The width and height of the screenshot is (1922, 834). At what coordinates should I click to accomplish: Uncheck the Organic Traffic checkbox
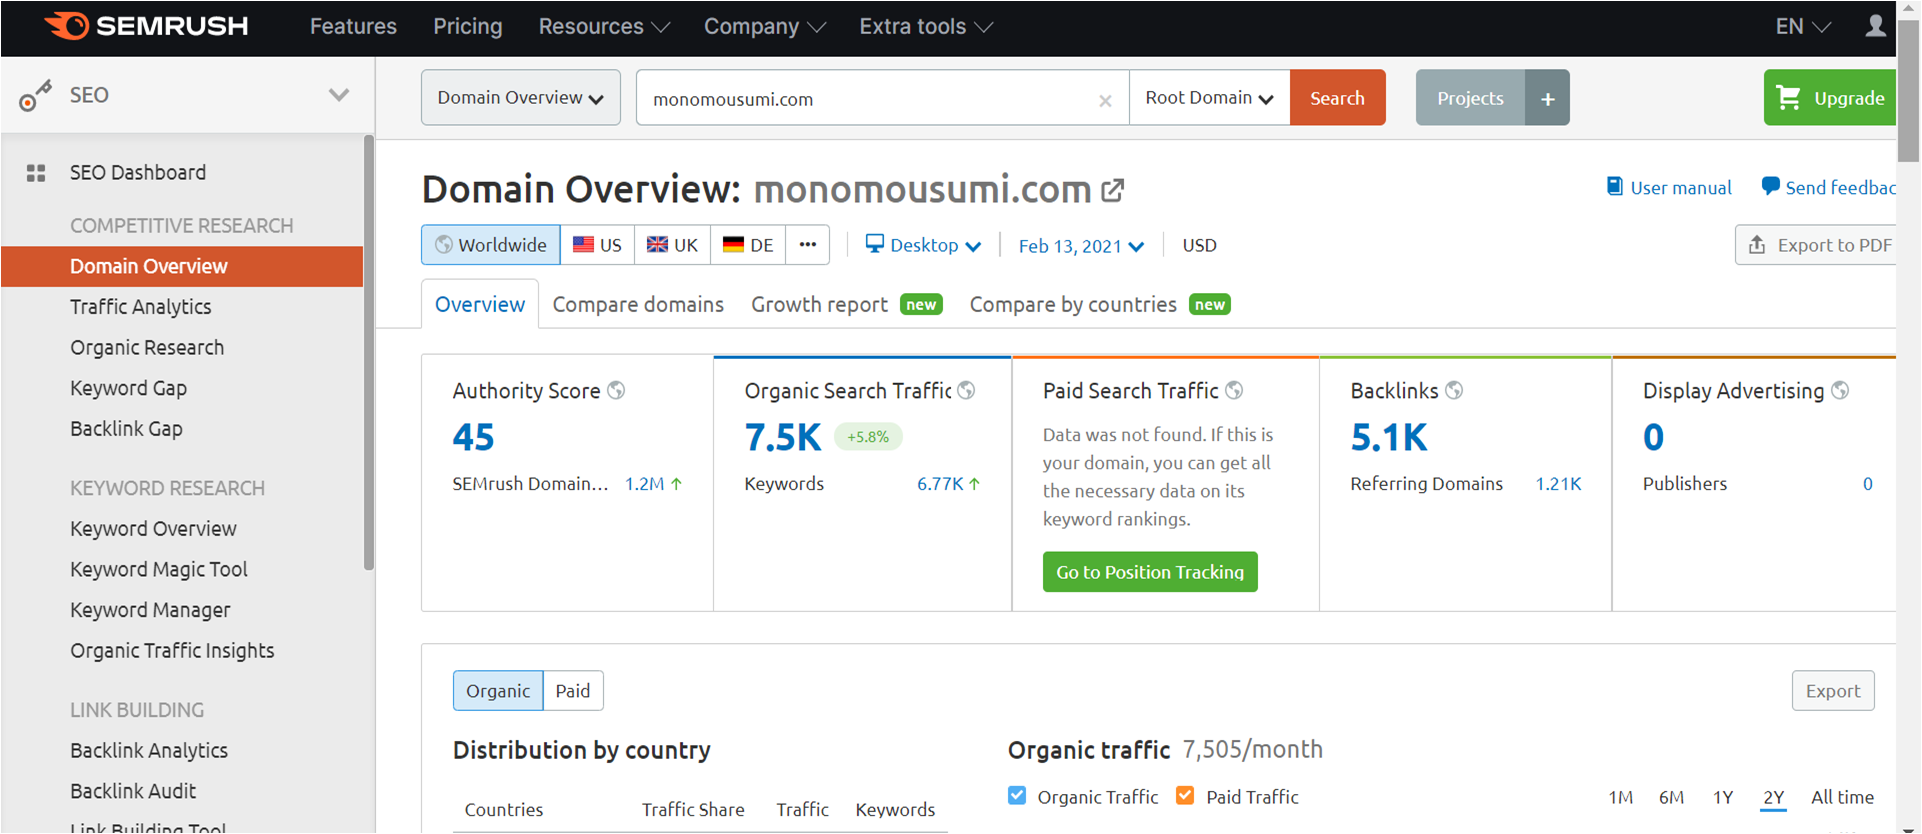[x=1017, y=796]
